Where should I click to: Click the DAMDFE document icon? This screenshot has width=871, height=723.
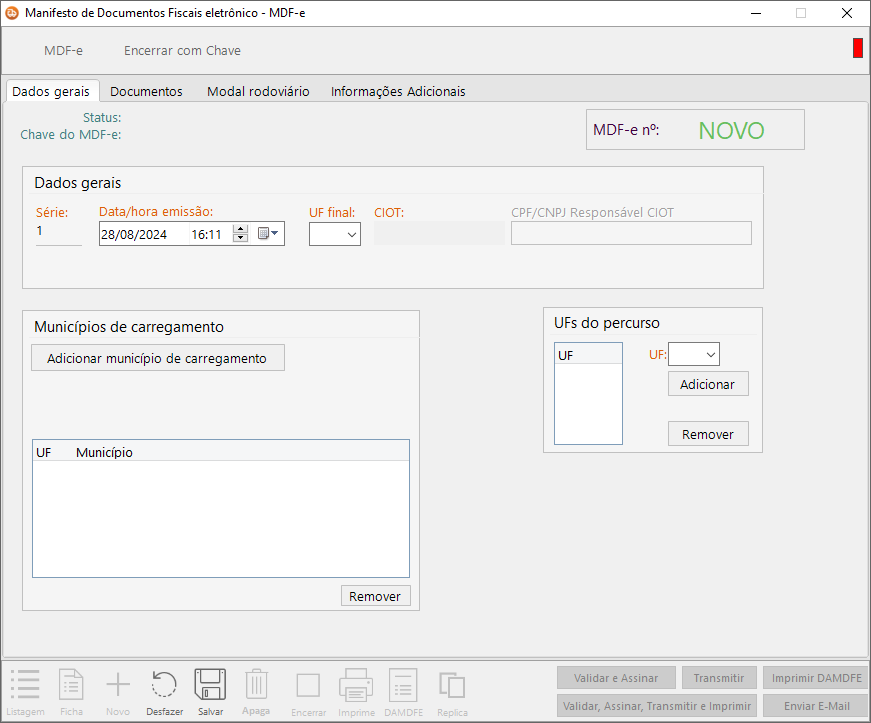tap(403, 686)
